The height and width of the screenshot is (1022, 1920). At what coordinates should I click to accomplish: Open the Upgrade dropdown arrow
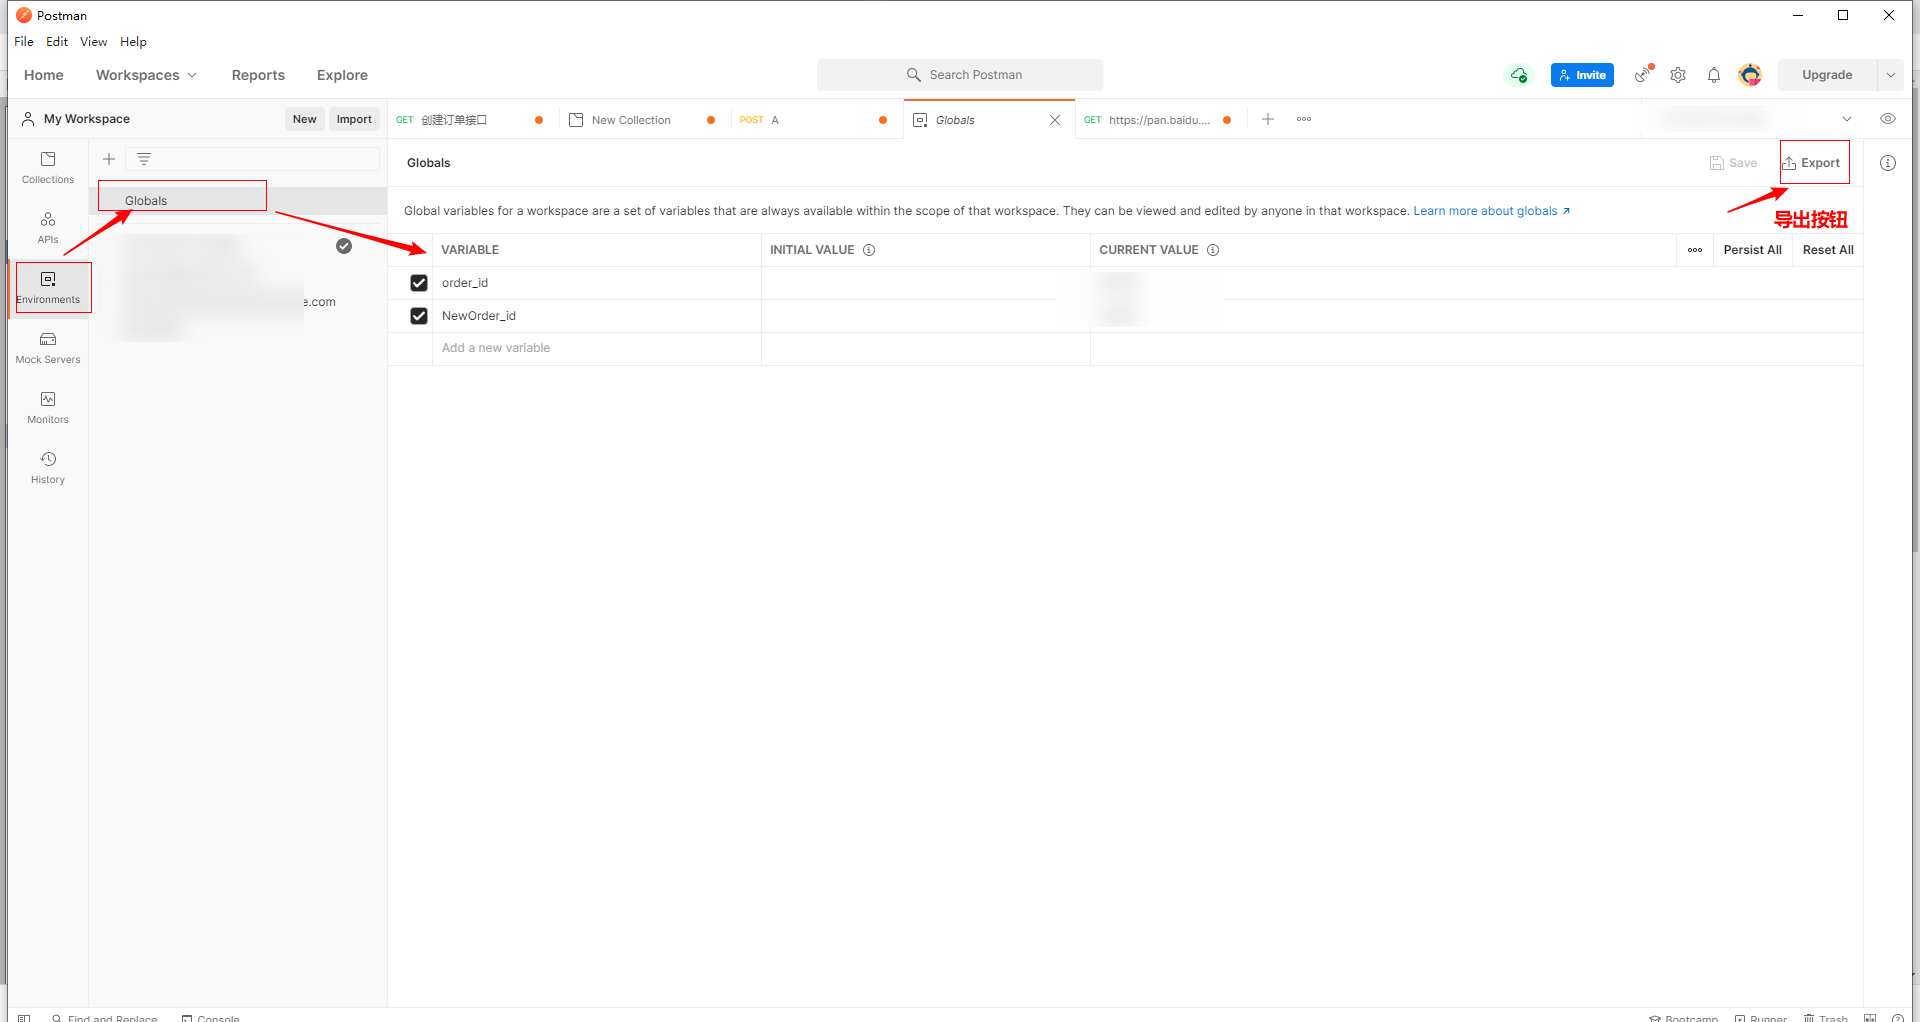[x=1891, y=75]
